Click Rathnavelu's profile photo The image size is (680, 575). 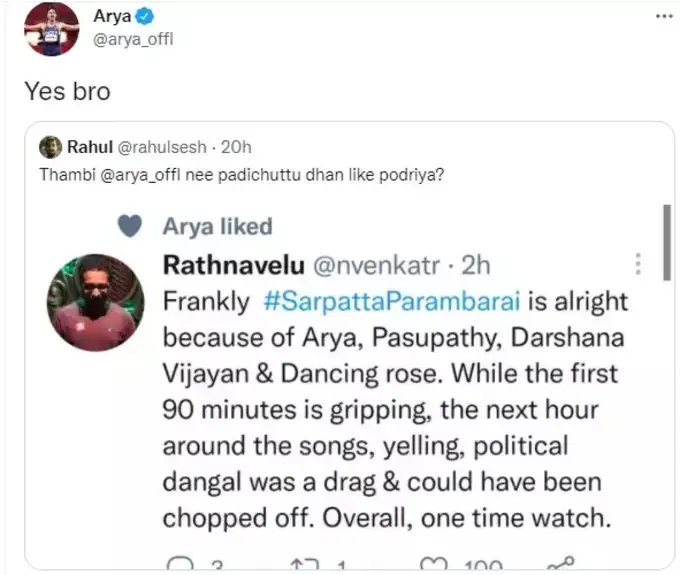pyautogui.click(x=97, y=302)
